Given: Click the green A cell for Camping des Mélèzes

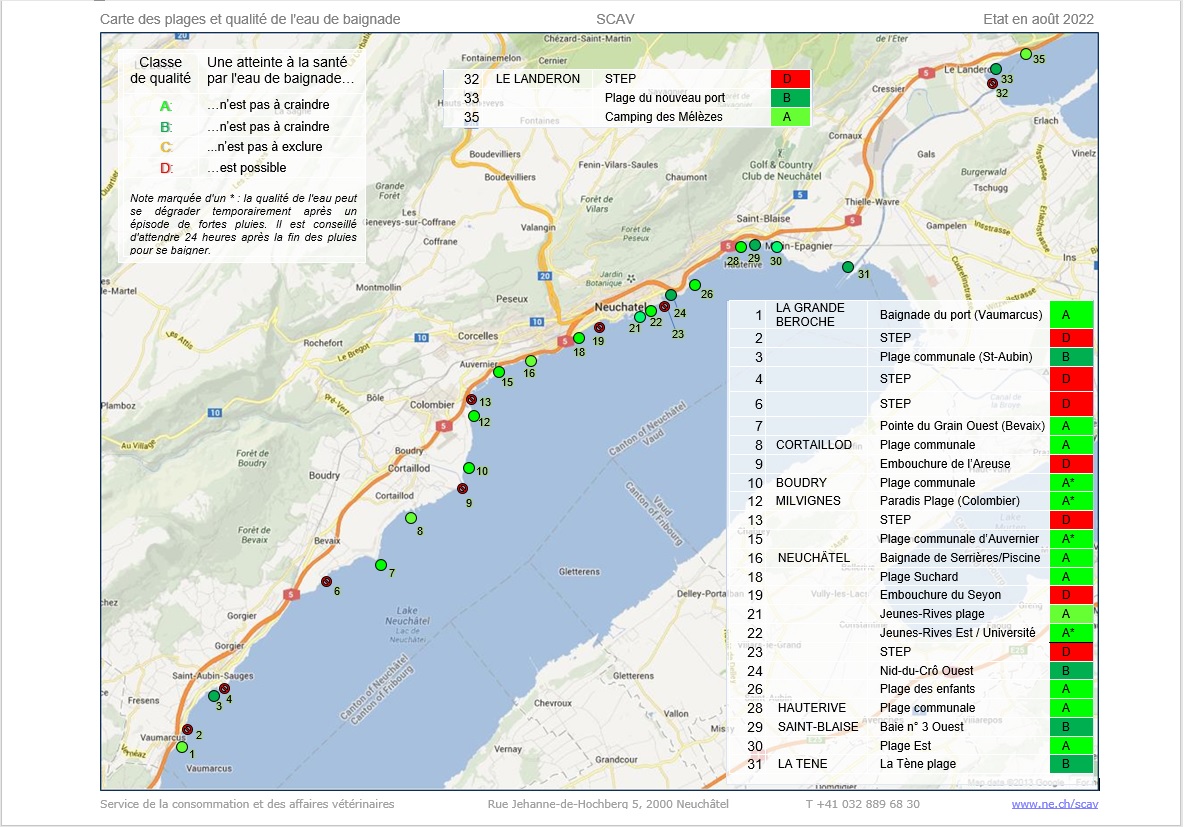Looking at the screenshot, I should tap(790, 117).
